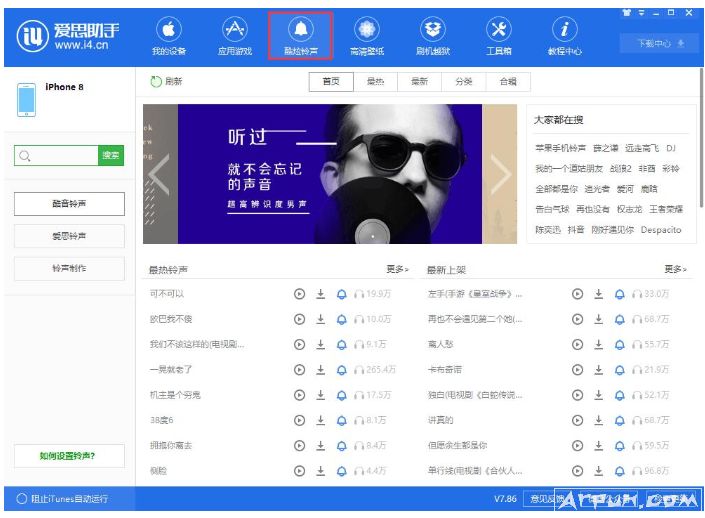The width and height of the screenshot is (705, 518).
Task: Download the 机主是个穷鬼 ringtone
Action: pos(321,395)
